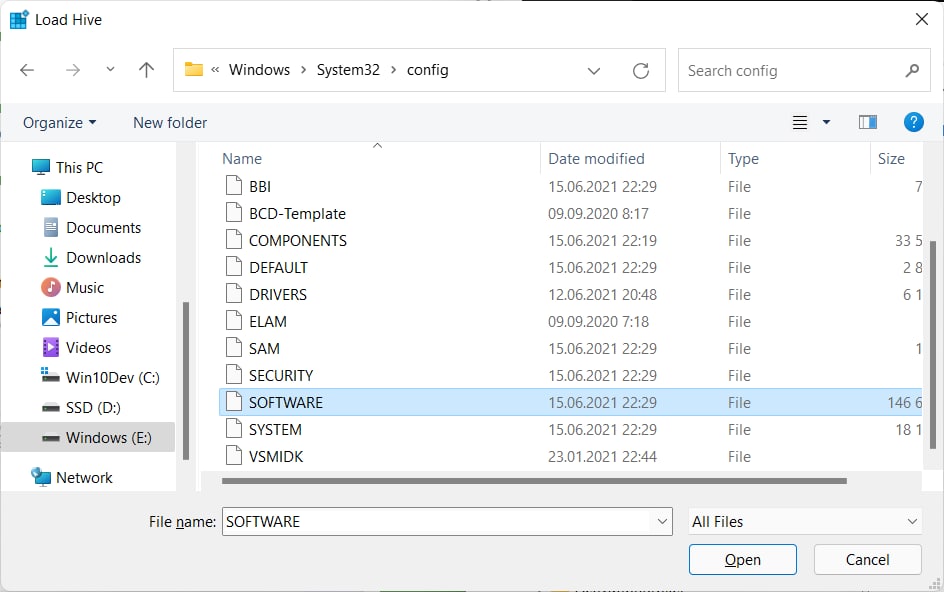Image resolution: width=944 pixels, height=592 pixels.
Task: Create a New folder
Action: (170, 123)
